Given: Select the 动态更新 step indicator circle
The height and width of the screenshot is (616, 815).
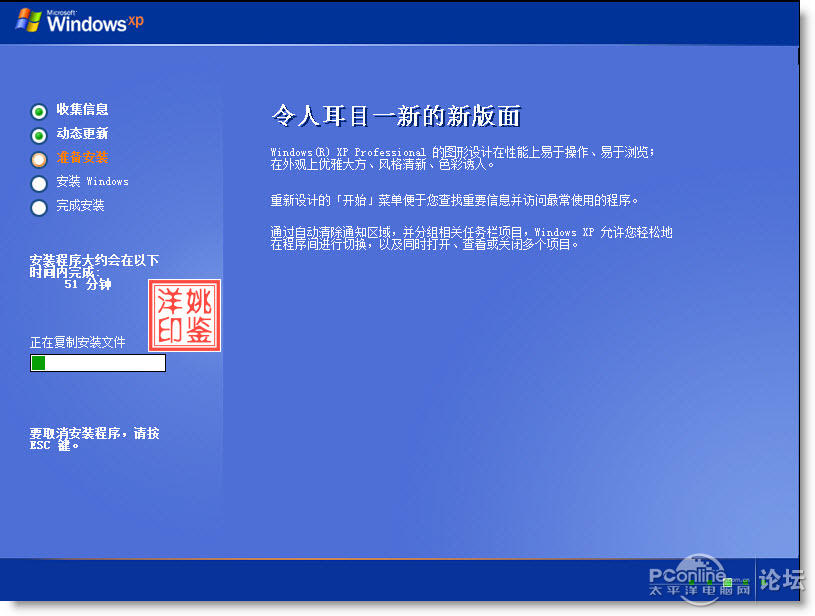Looking at the screenshot, I should pyautogui.click(x=39, y=136).
